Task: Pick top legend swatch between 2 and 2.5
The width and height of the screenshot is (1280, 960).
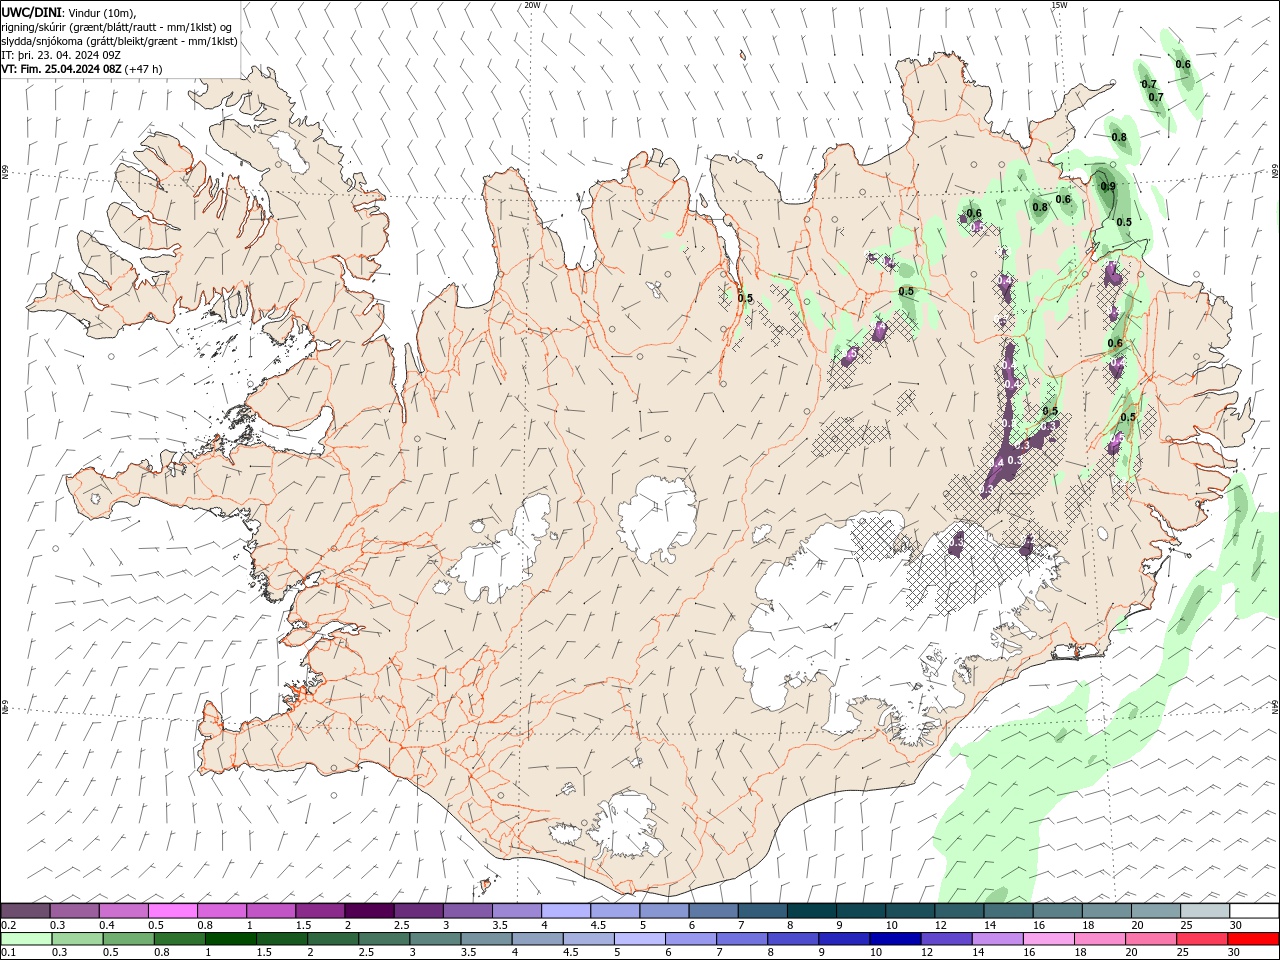Action: click(x=370, y=911)
